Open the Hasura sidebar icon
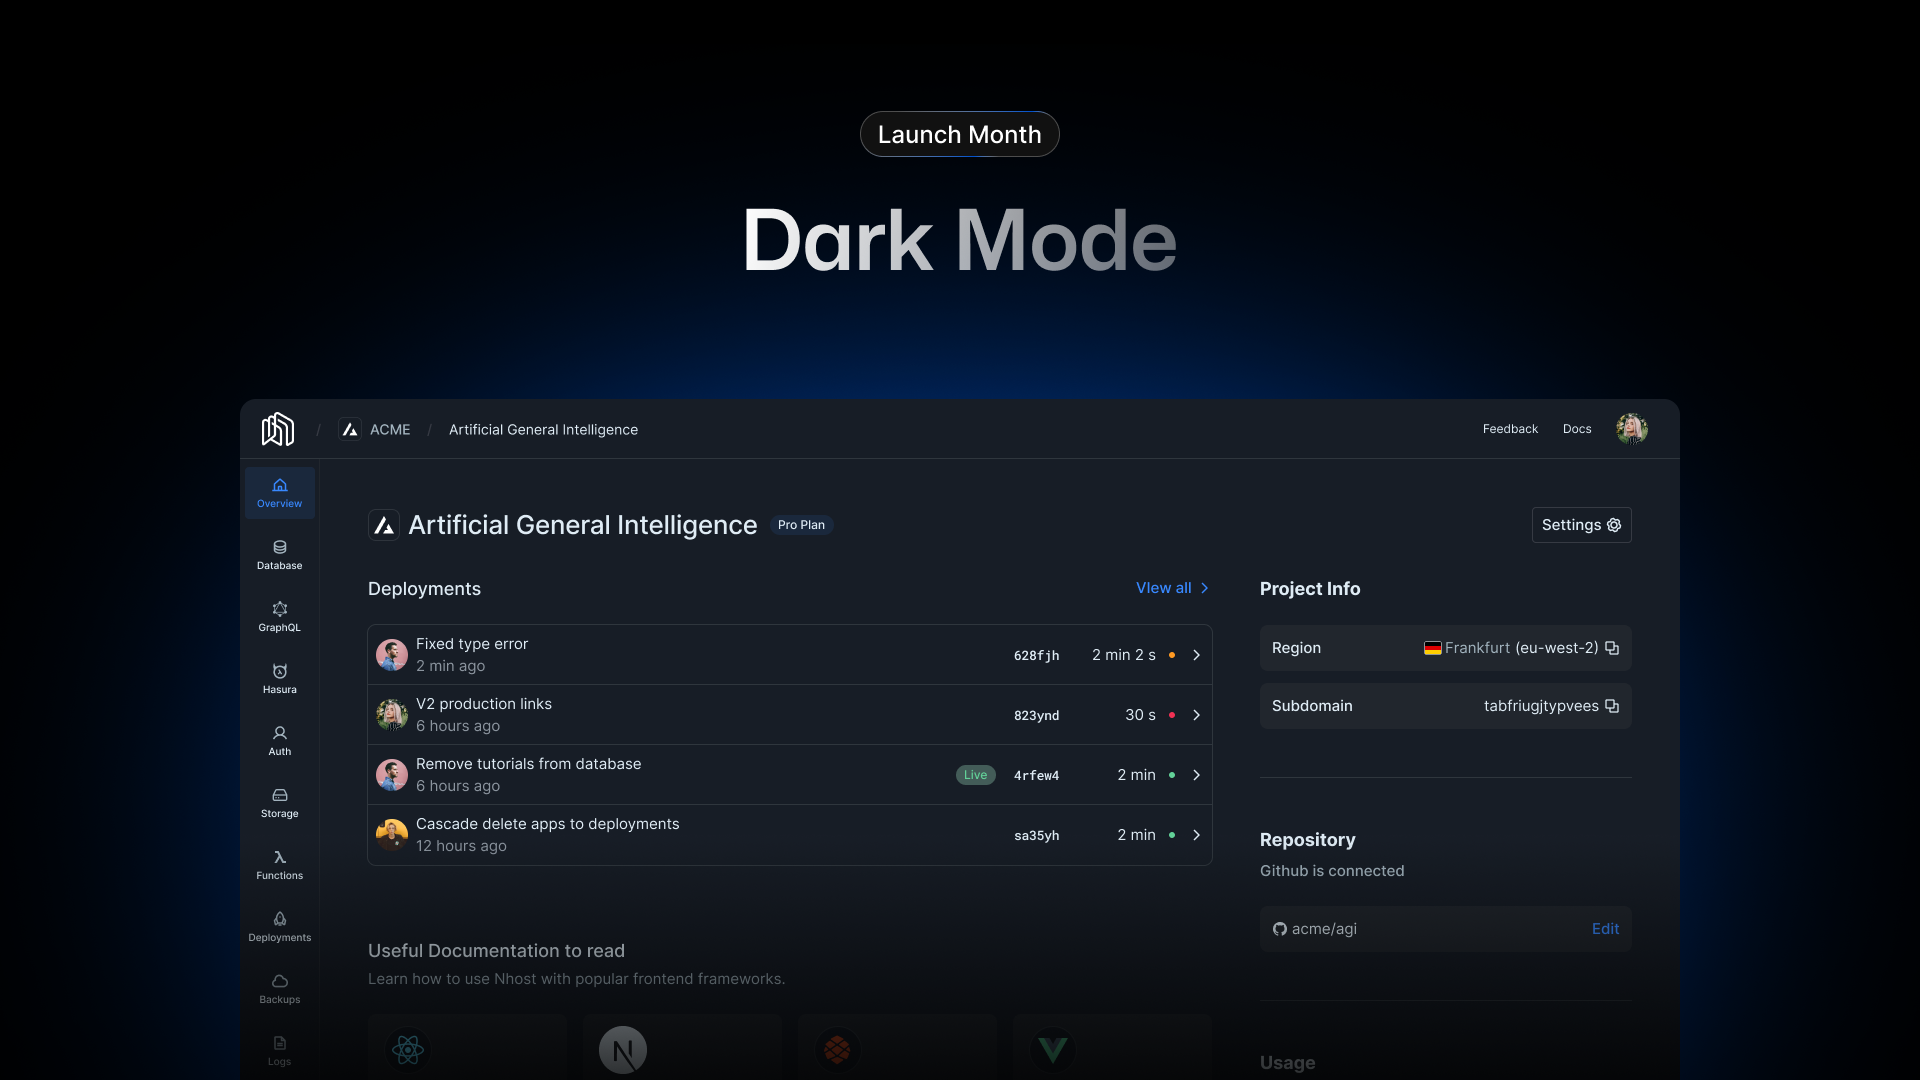The image size is (1920, 1080). tap(279, 678)
